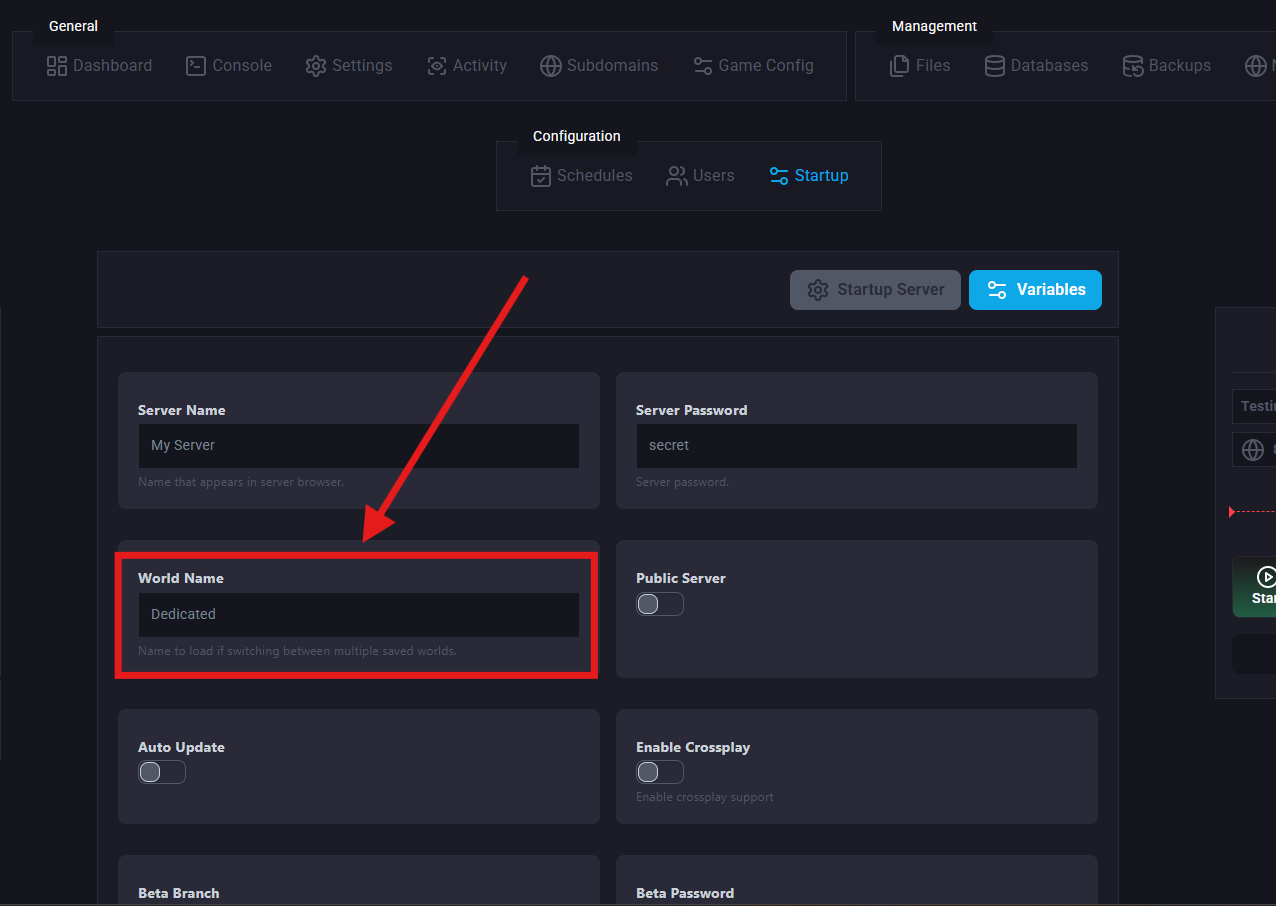This screenshot has width=1276, height=906.
Task: Toggle the Public Server switch
Action: tap(660, 604)
